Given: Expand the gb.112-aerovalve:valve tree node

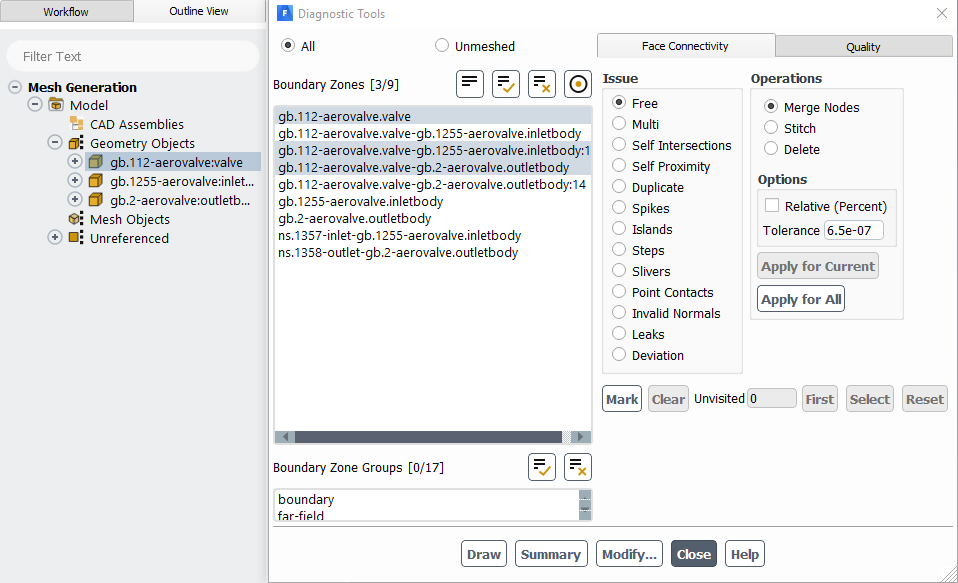Looking at the screenshot, I should [x=74, y=161].
